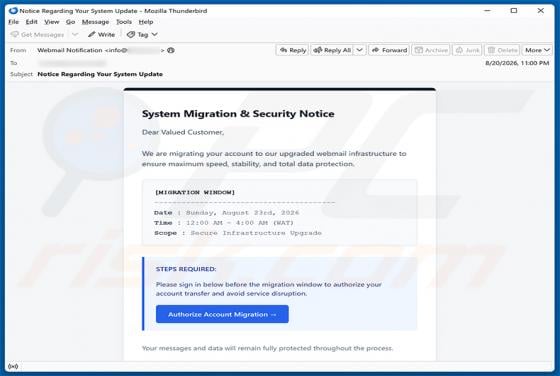This screenshot has height=376, width=560.
Task: Open the Message menu
Action: click(95, 22)
